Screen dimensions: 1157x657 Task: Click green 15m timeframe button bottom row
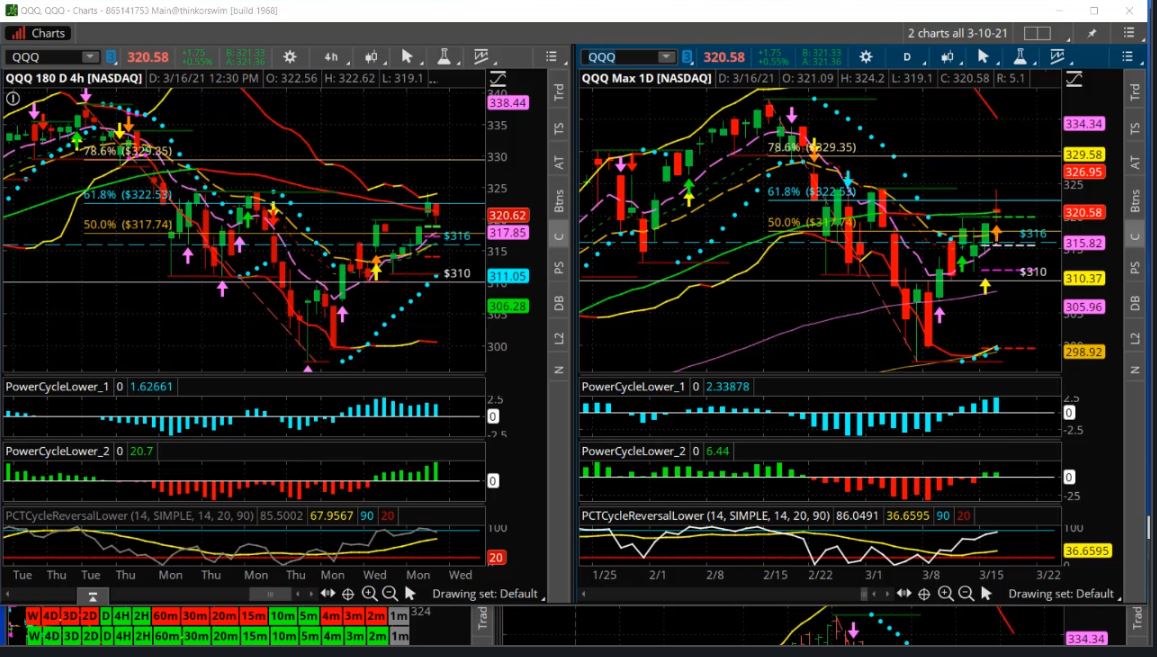pyautogui.click(x=253, y=636)
